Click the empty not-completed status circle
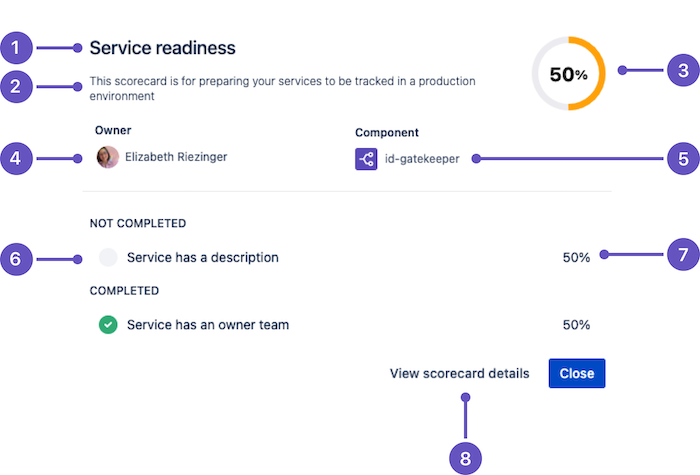This screenshot has height=475, width=700. (x=108, y=258)
